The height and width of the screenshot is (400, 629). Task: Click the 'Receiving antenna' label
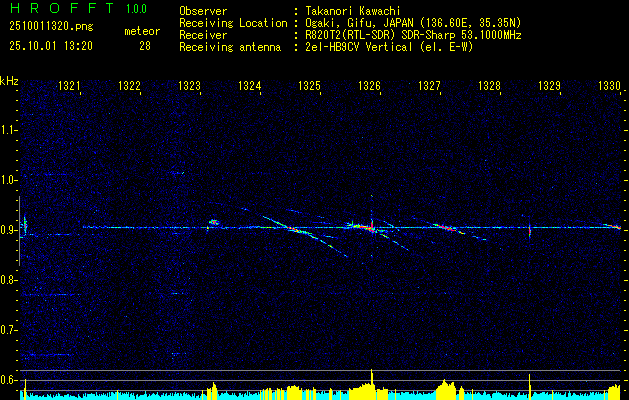[230, 47]
